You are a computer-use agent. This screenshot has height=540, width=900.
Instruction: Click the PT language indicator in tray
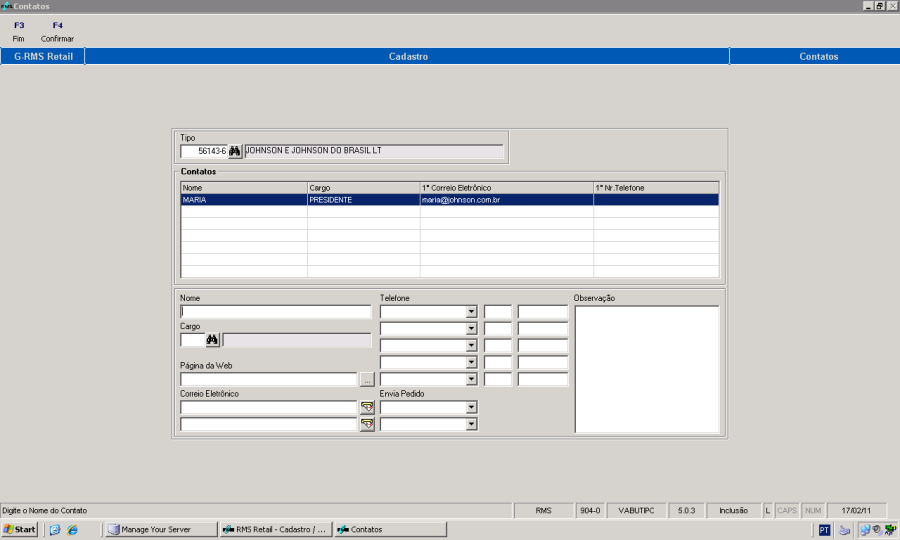point(824,530)
